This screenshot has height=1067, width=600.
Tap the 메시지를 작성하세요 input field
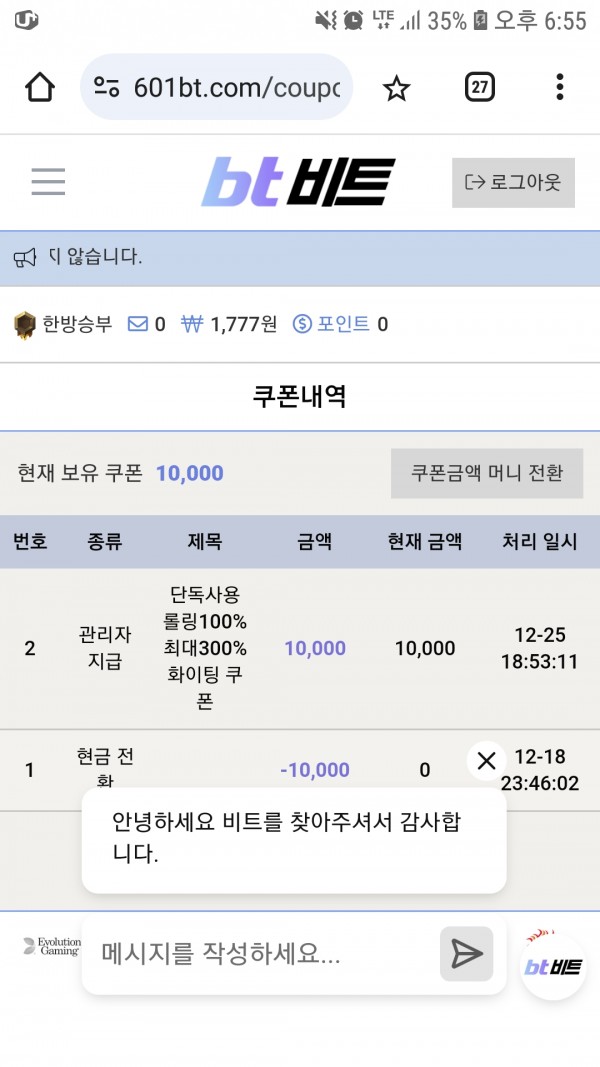click(x=261, y=953)
